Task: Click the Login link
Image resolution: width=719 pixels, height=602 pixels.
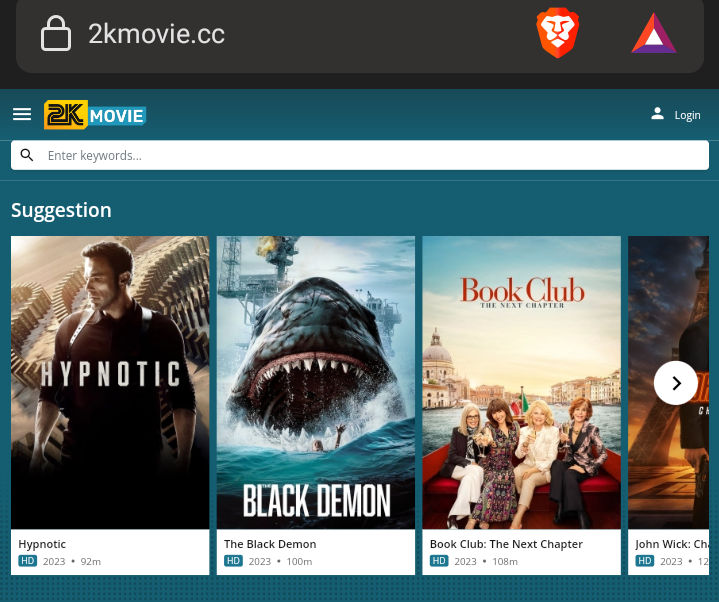Action: 687,115
